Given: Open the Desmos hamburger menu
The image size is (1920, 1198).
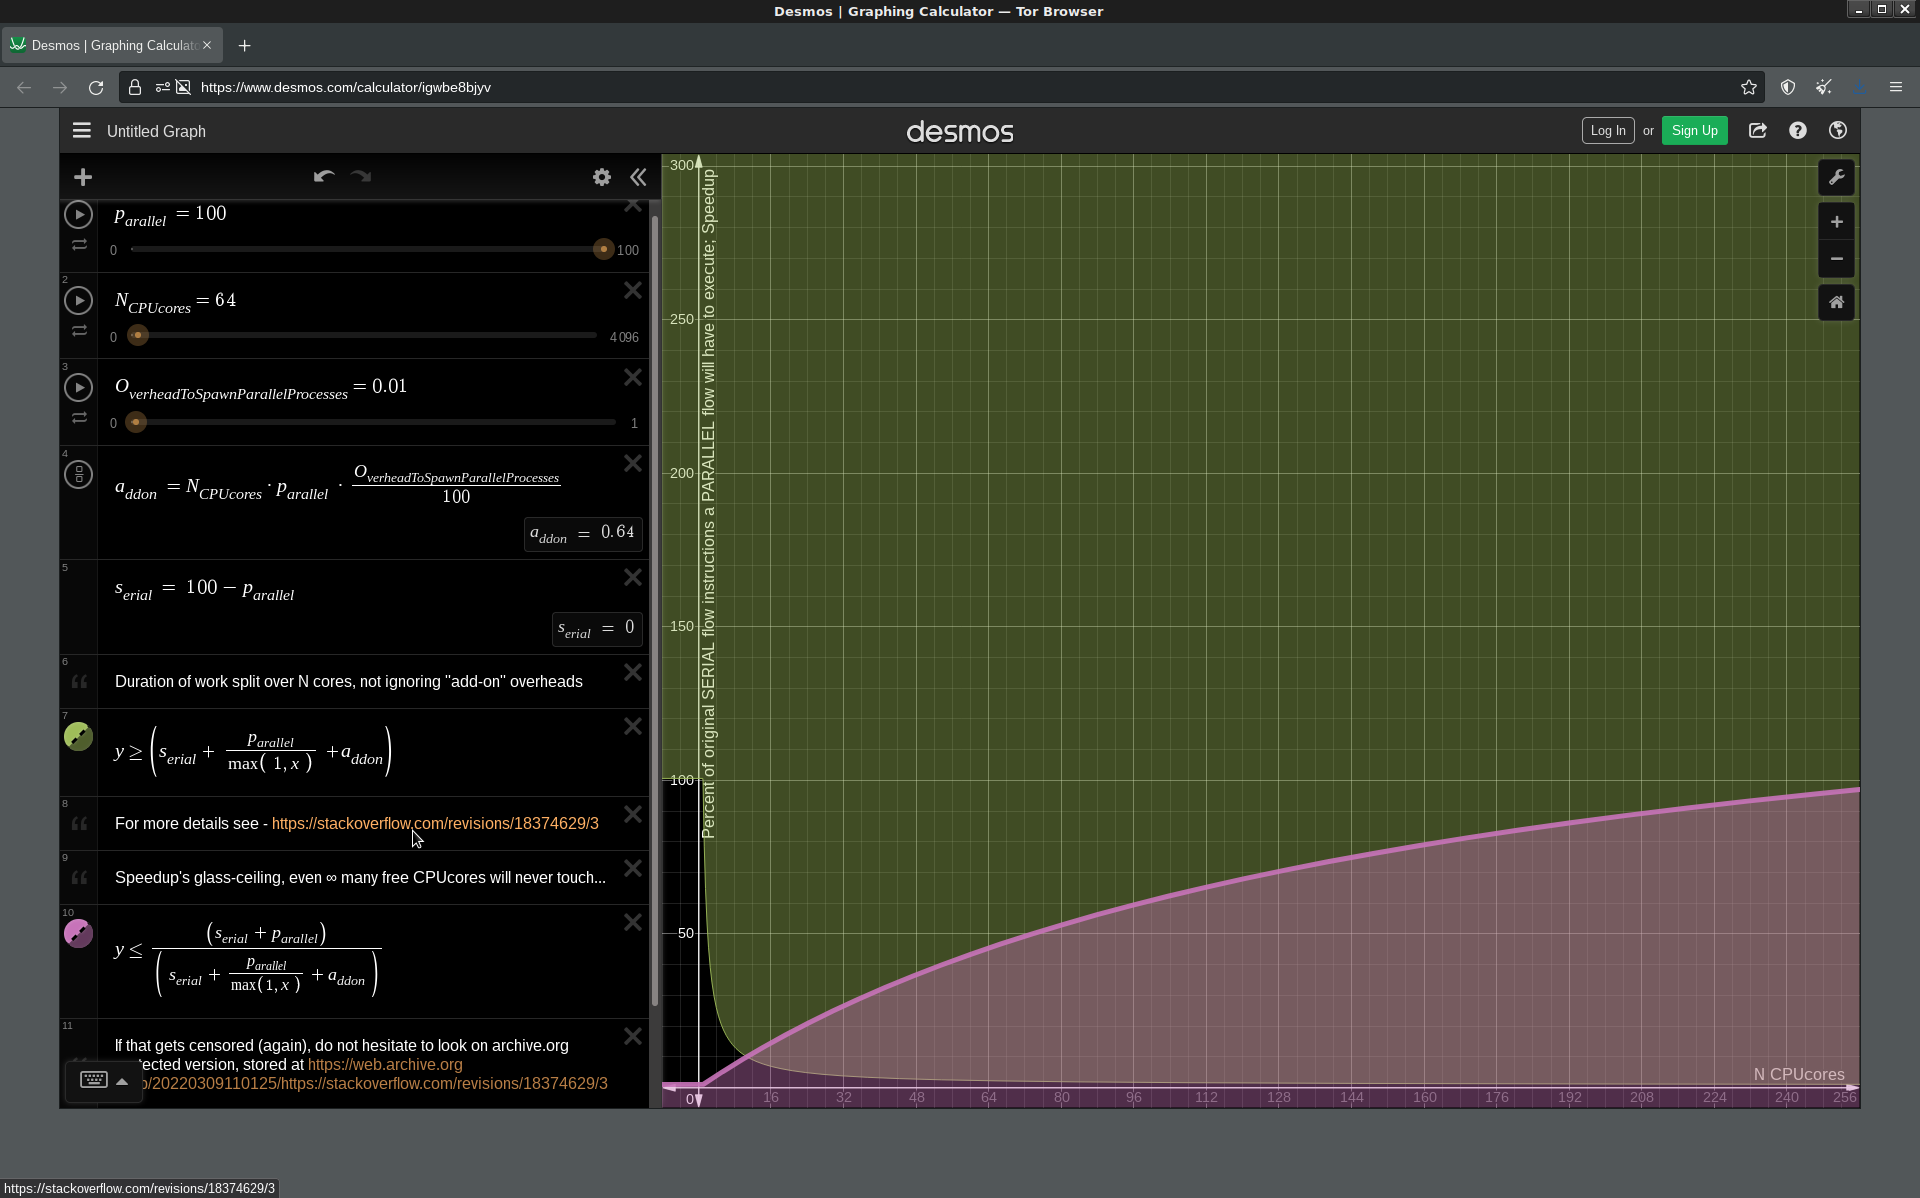Looking at the screenshot, I should click(x=82, y=131).
